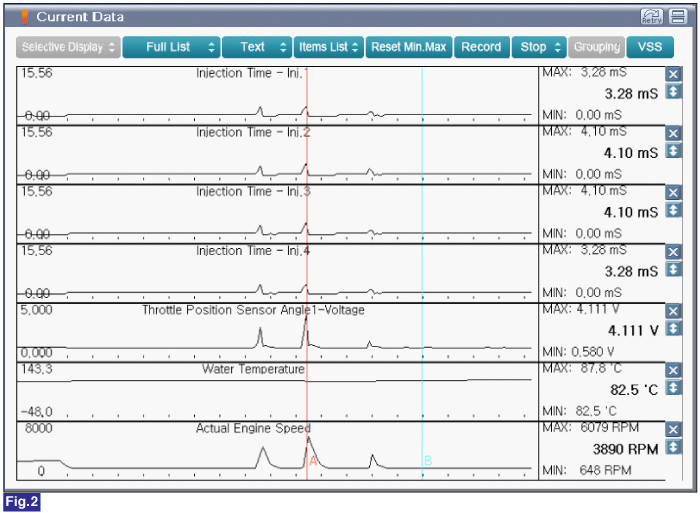This screenshot has height=513, width=700.
Task: Click the 82.5 °C current value
Action: pyautogui.click(x=634, y=390)
